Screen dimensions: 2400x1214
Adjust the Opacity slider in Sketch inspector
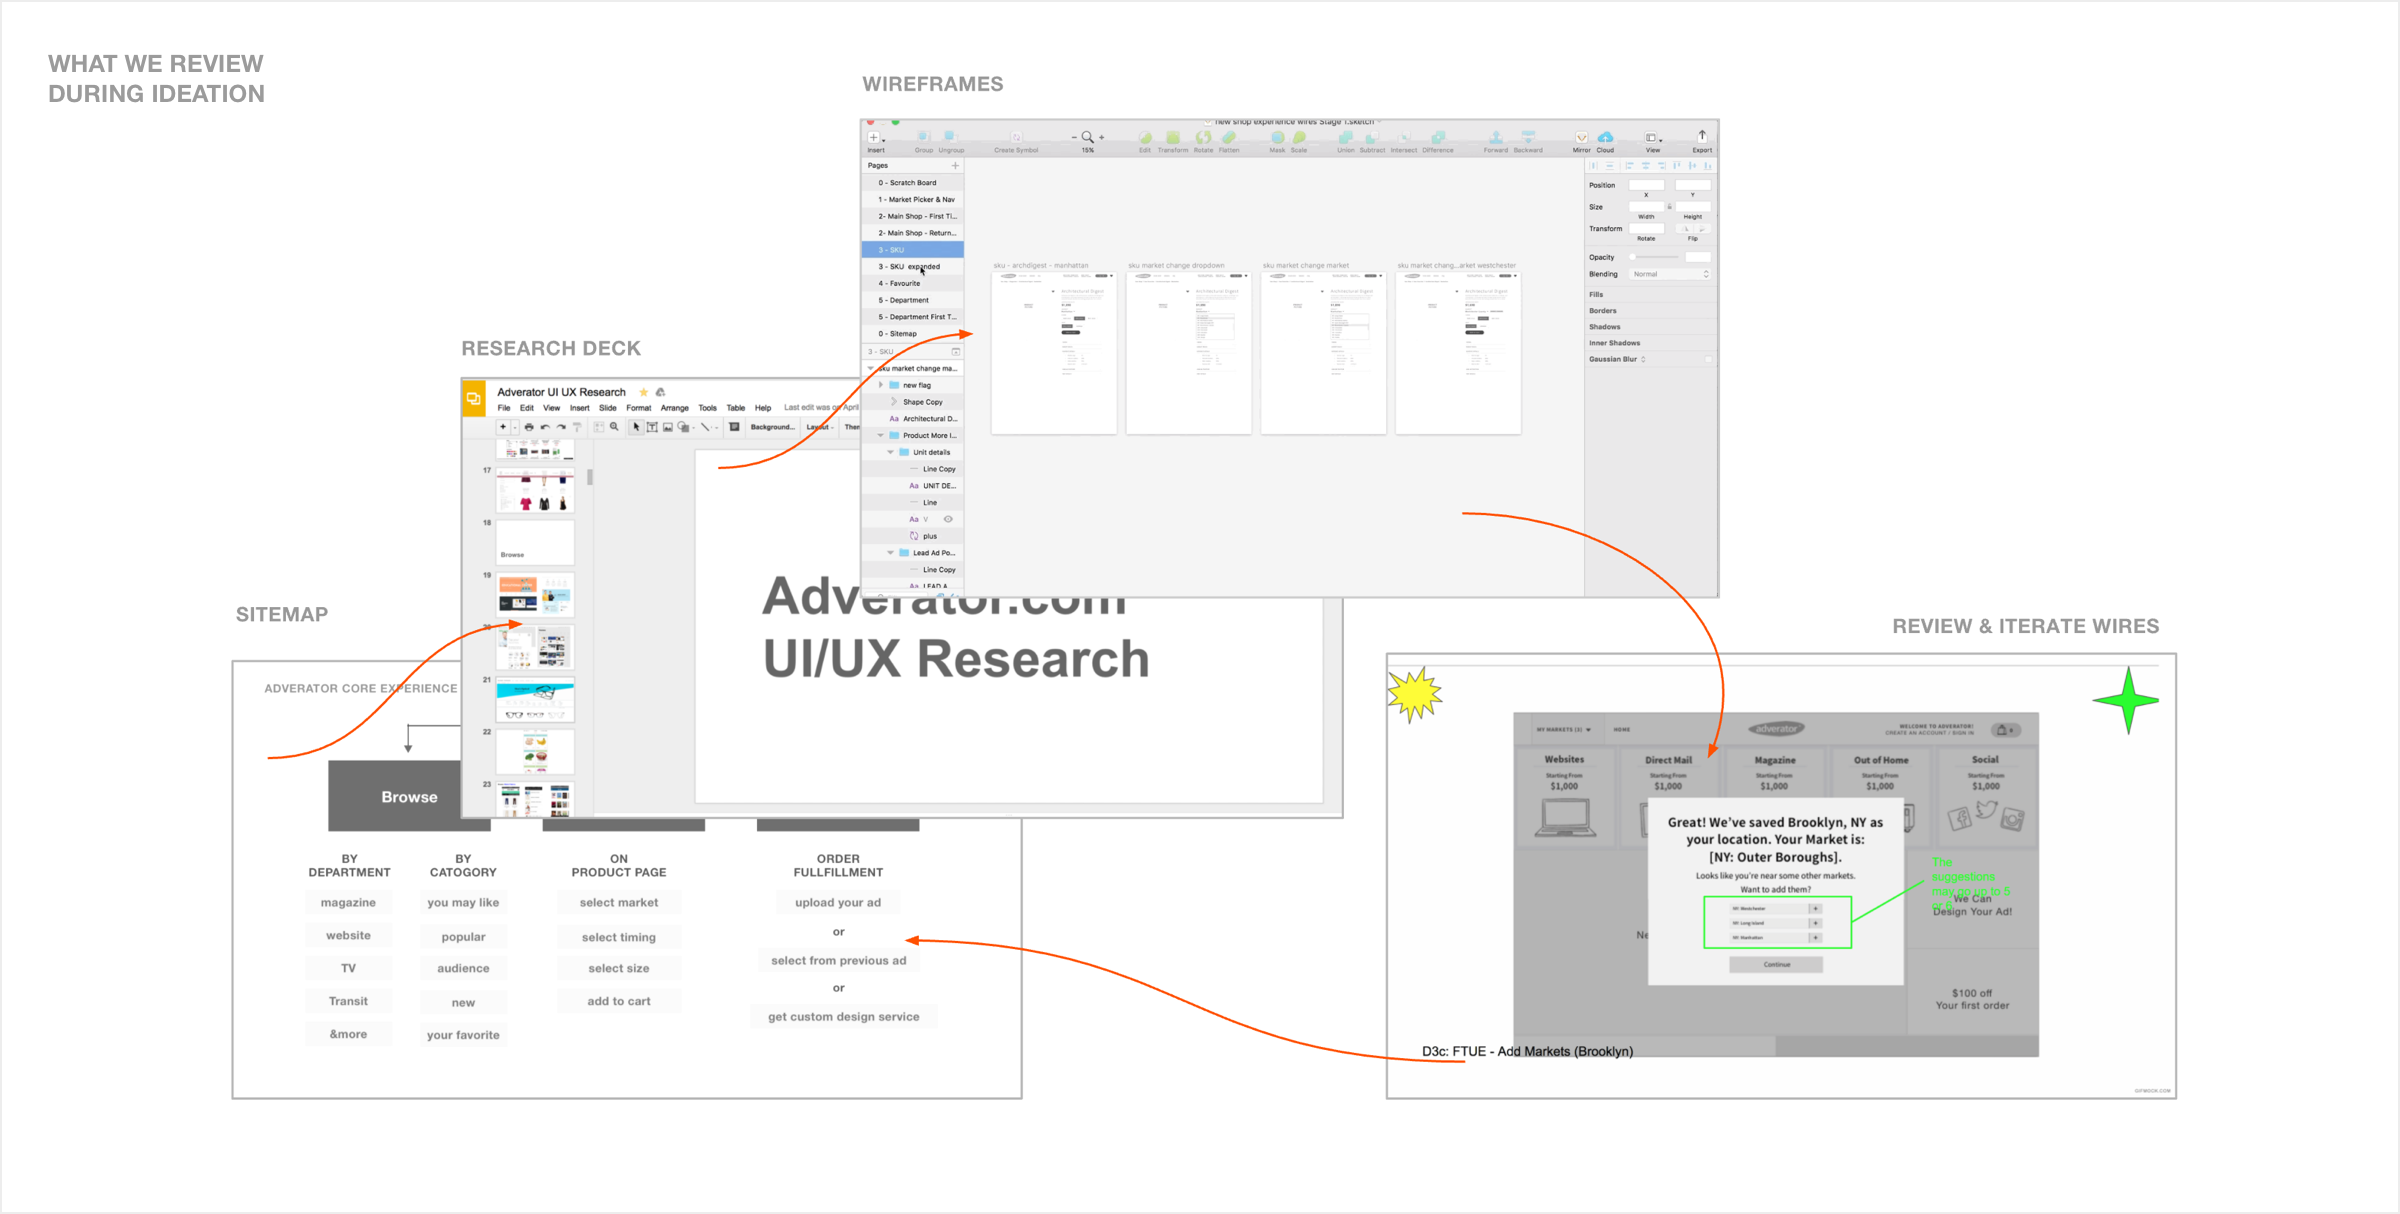(1654, 257)
